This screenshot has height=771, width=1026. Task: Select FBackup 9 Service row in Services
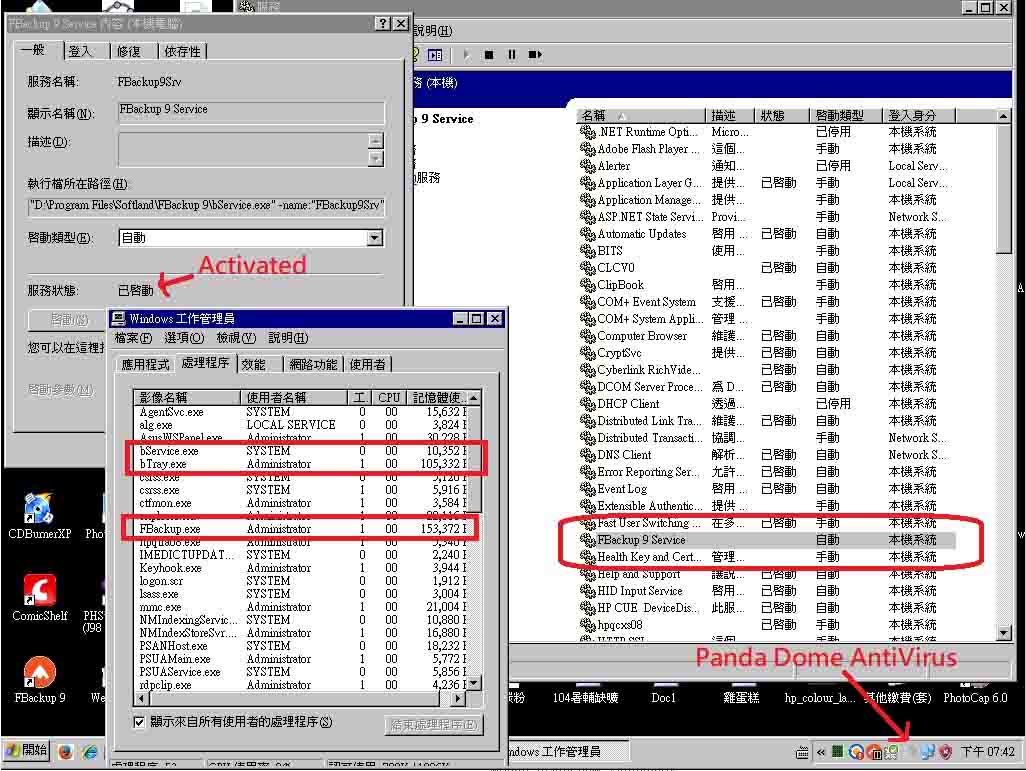[766, 540]
